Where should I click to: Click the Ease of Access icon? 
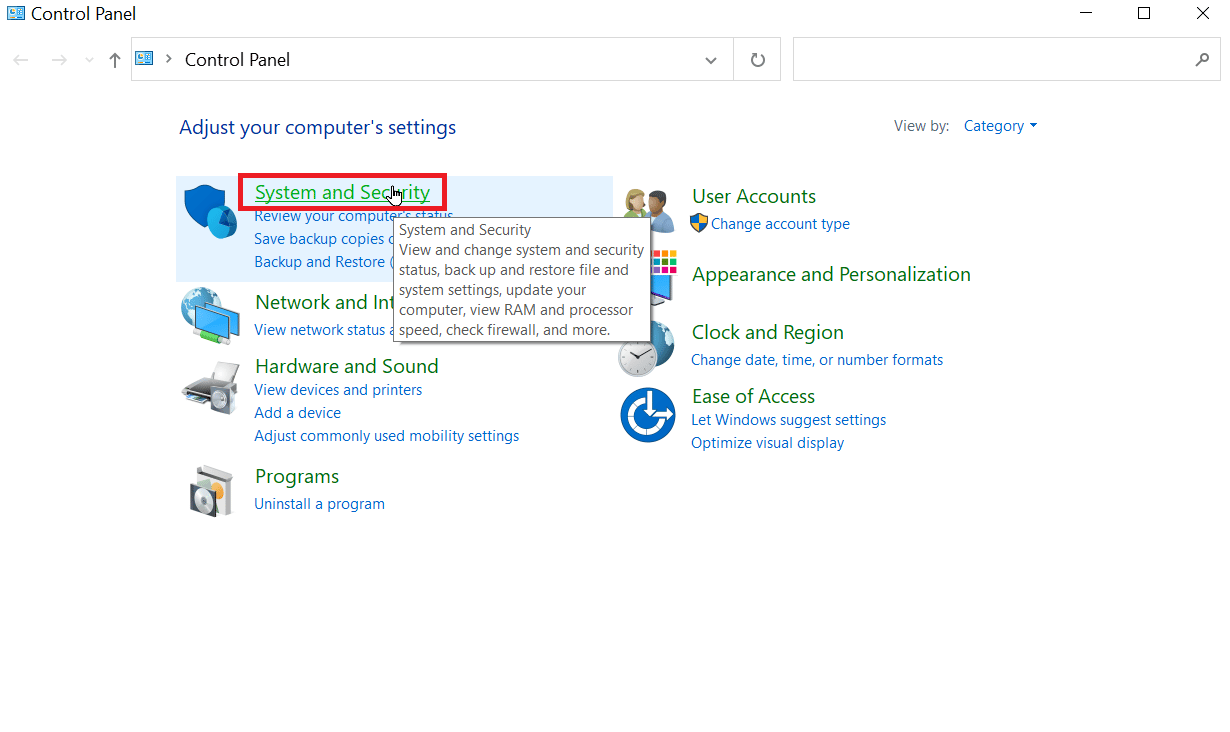click(x=648, y=415)
